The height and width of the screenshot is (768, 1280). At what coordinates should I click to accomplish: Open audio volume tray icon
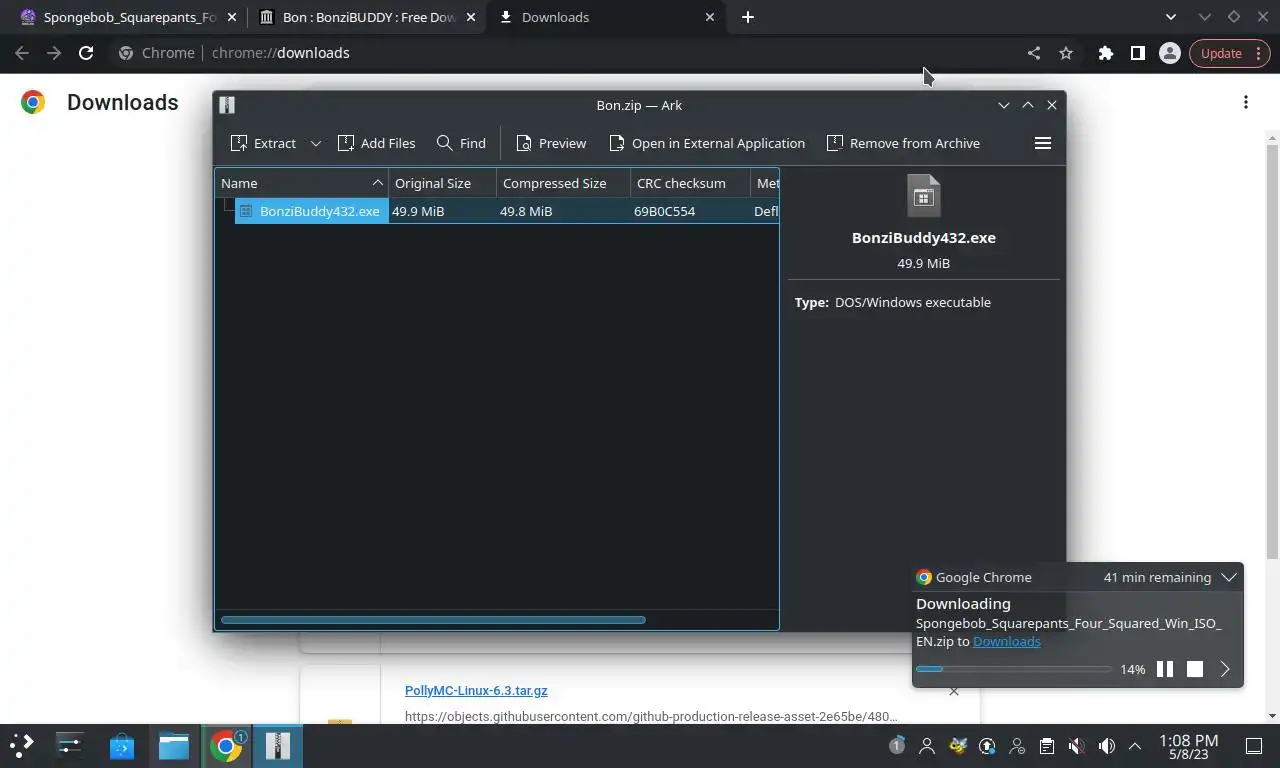tap(1107, 746)
